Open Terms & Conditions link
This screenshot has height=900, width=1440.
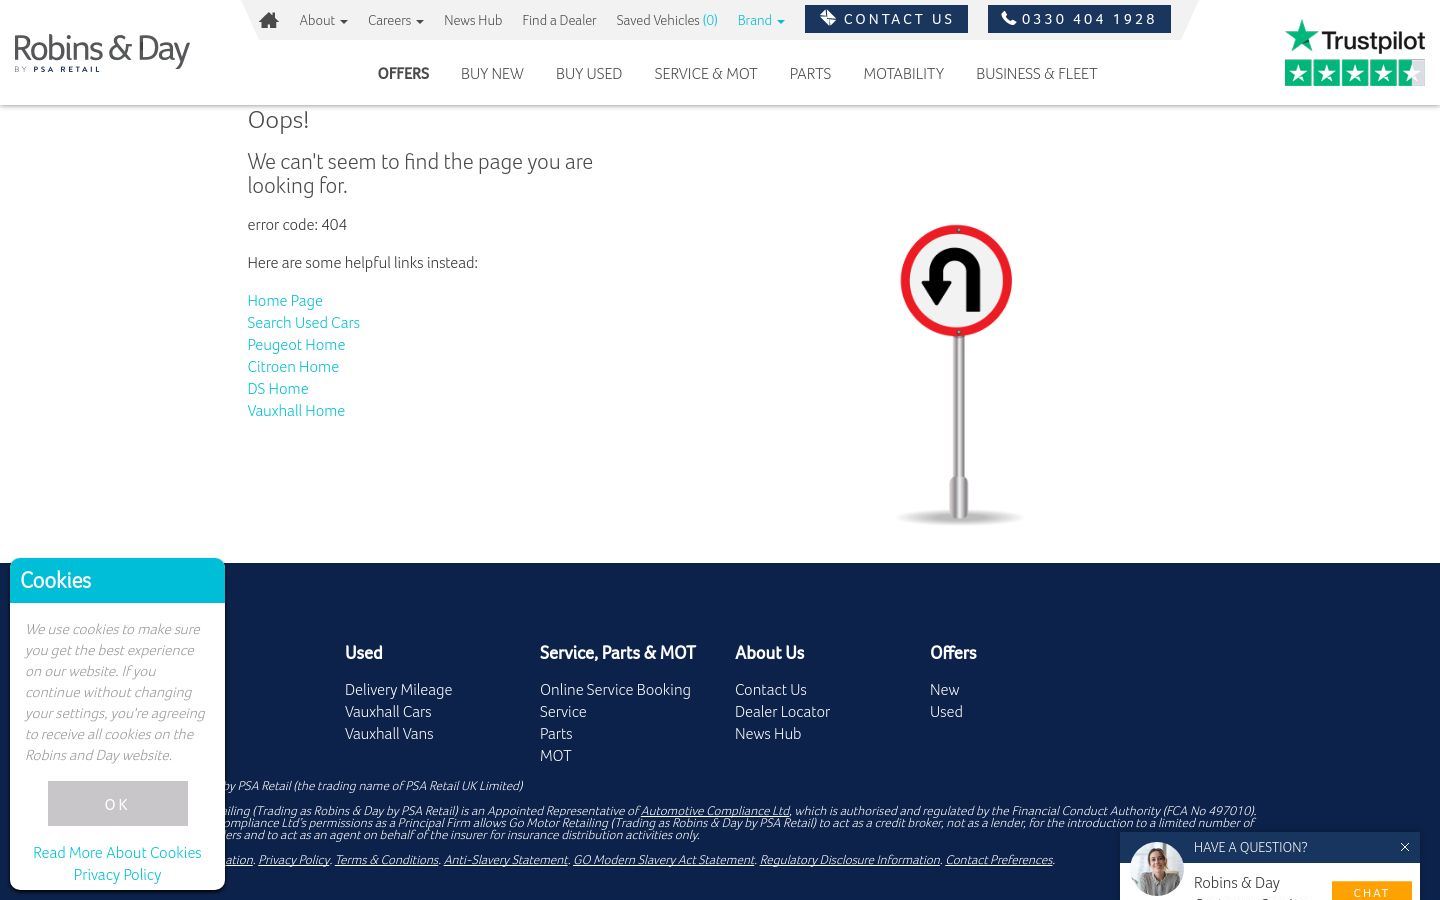(387, 860)
